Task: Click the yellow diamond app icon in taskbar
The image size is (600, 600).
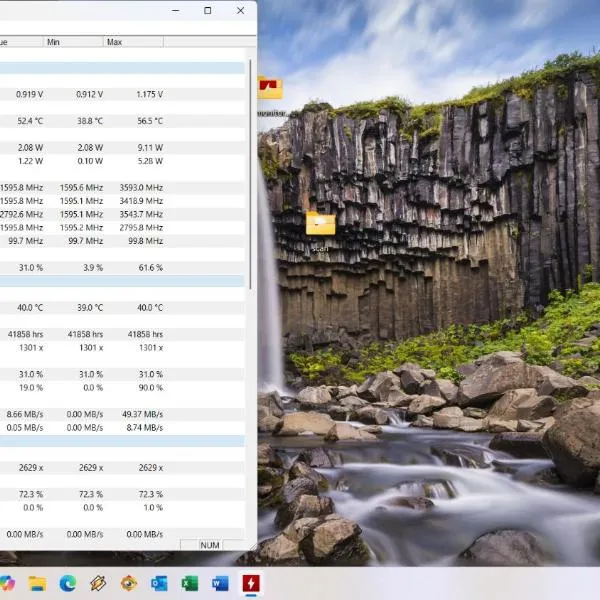Action: 98,582
